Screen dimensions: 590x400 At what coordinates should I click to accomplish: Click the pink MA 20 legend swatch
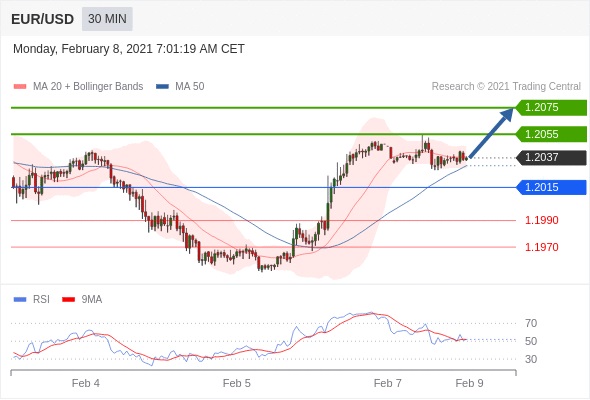click(x=20, y=87)
